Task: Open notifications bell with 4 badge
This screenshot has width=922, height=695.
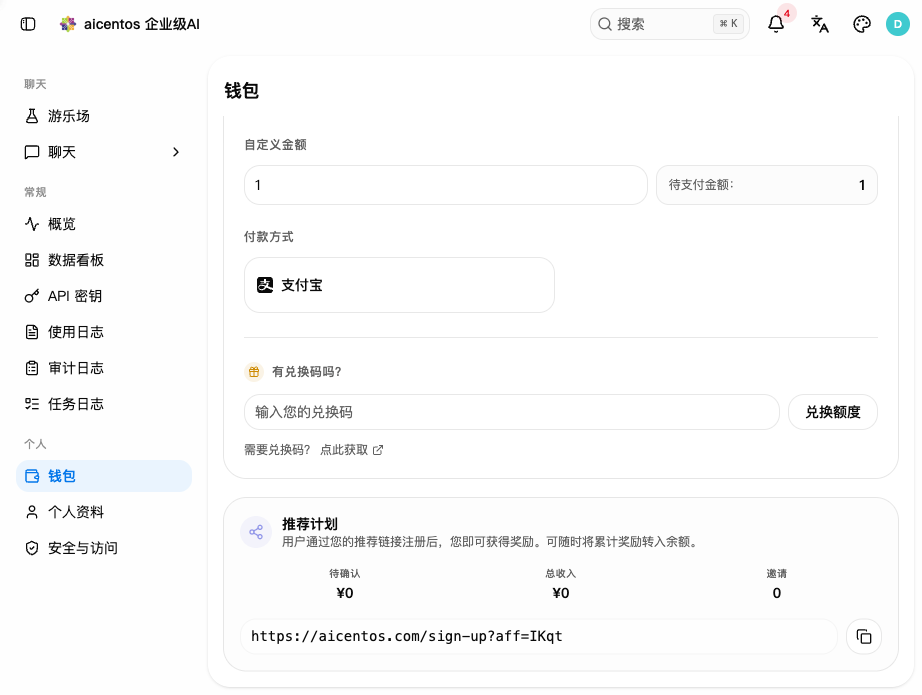Action: coord(776,24)
